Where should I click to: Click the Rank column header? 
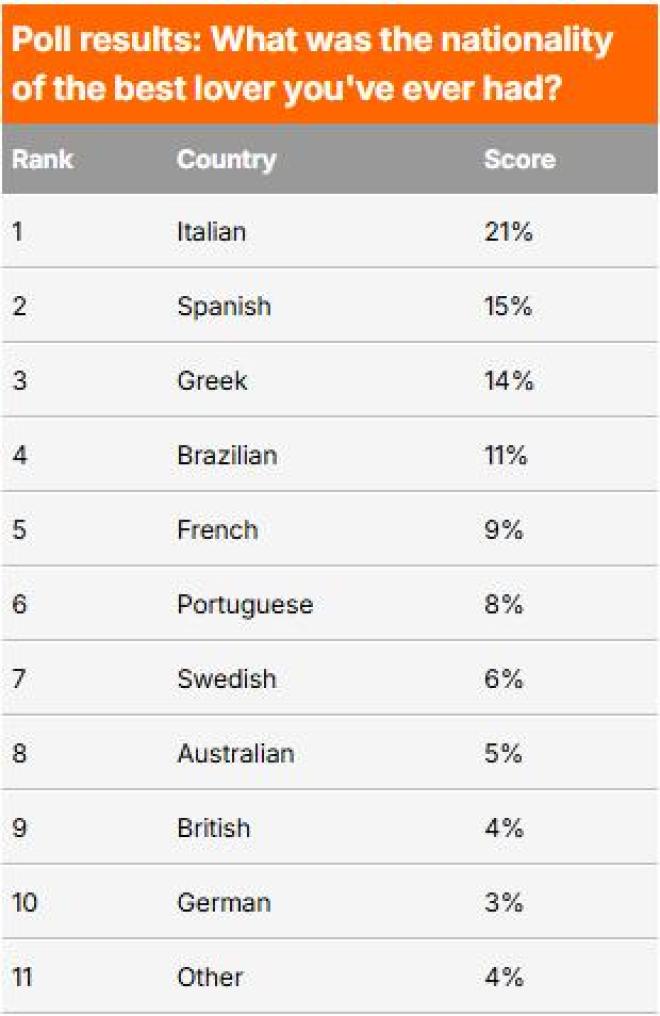(43, 159)
